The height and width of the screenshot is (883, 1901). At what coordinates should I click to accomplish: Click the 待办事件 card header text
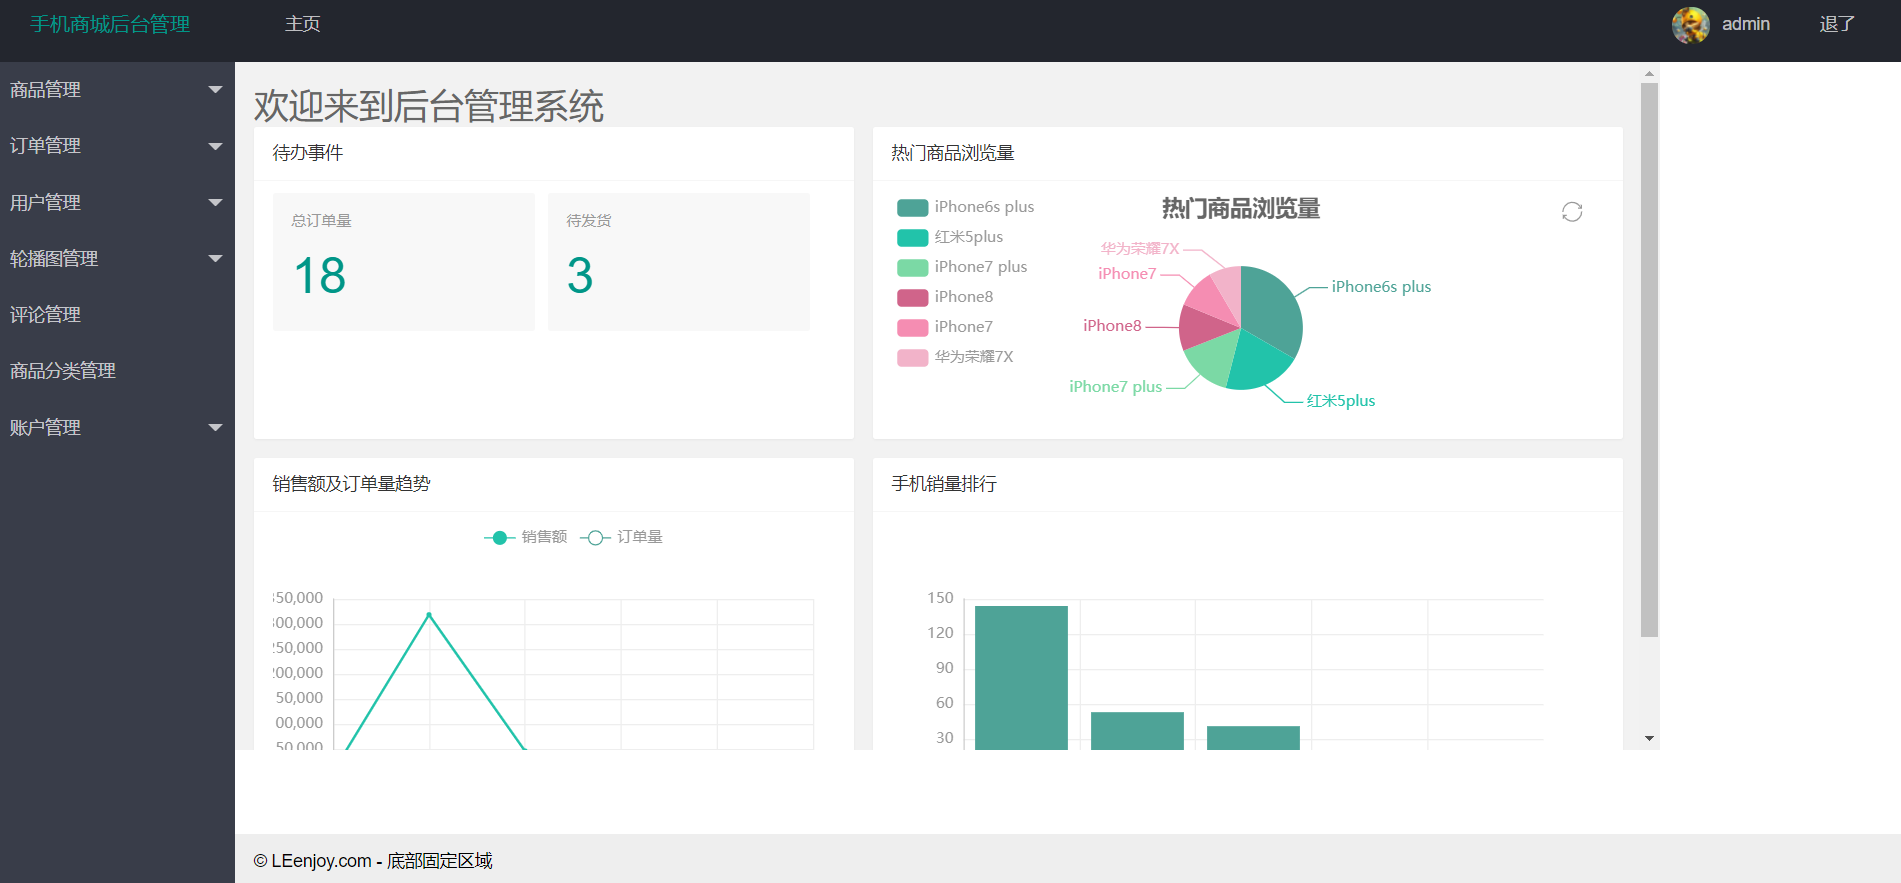pyautogui.click(x=308, y=153)
